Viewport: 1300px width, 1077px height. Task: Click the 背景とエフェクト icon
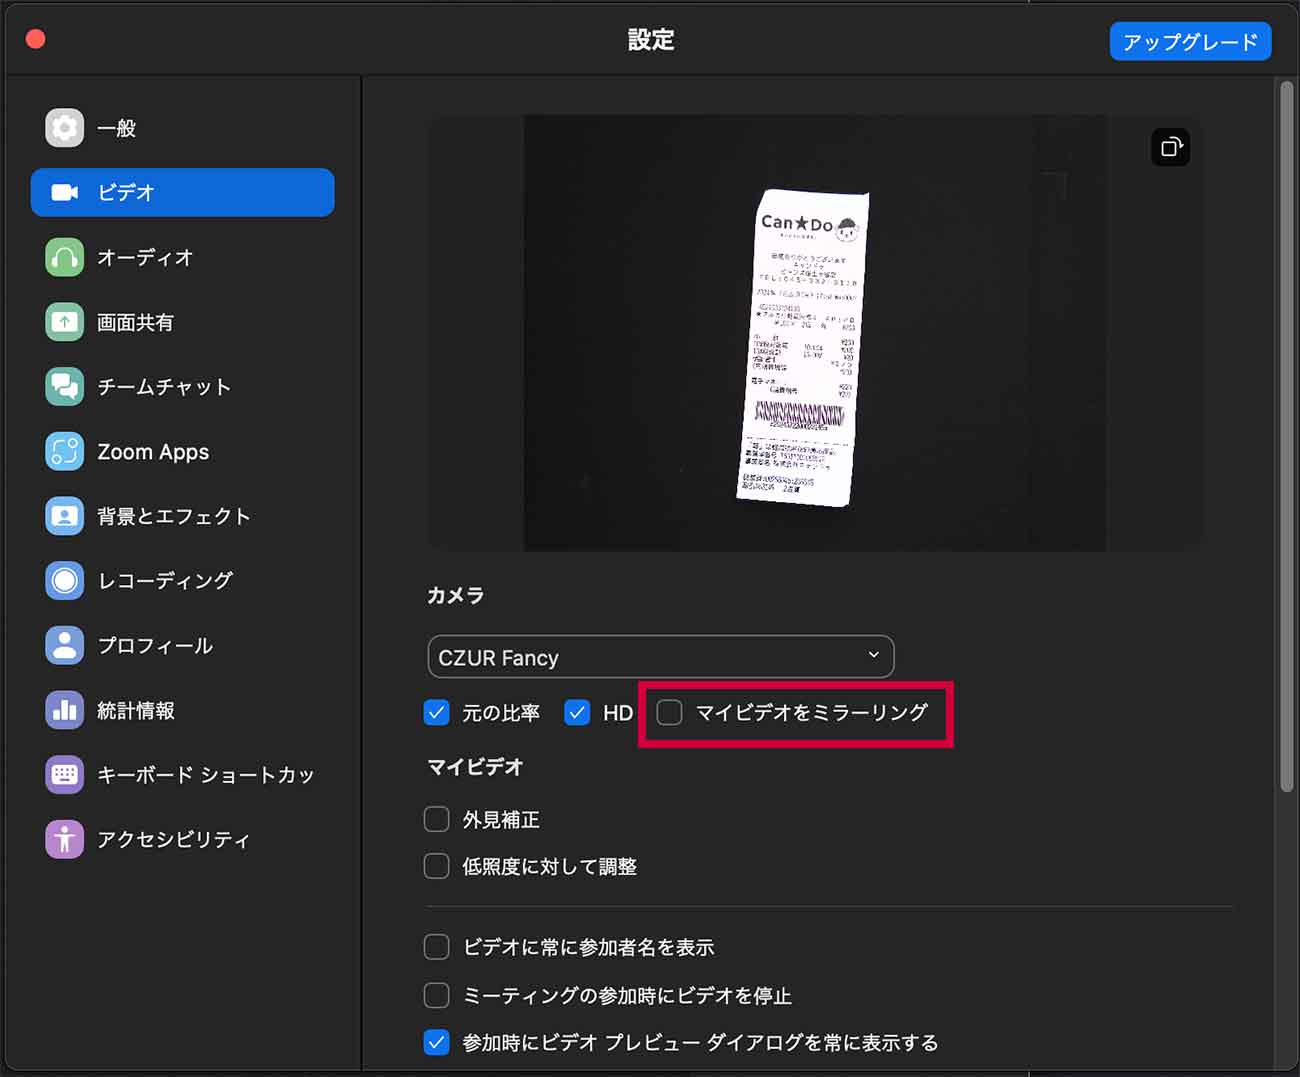pyautogui.click(x=65, y=516)
